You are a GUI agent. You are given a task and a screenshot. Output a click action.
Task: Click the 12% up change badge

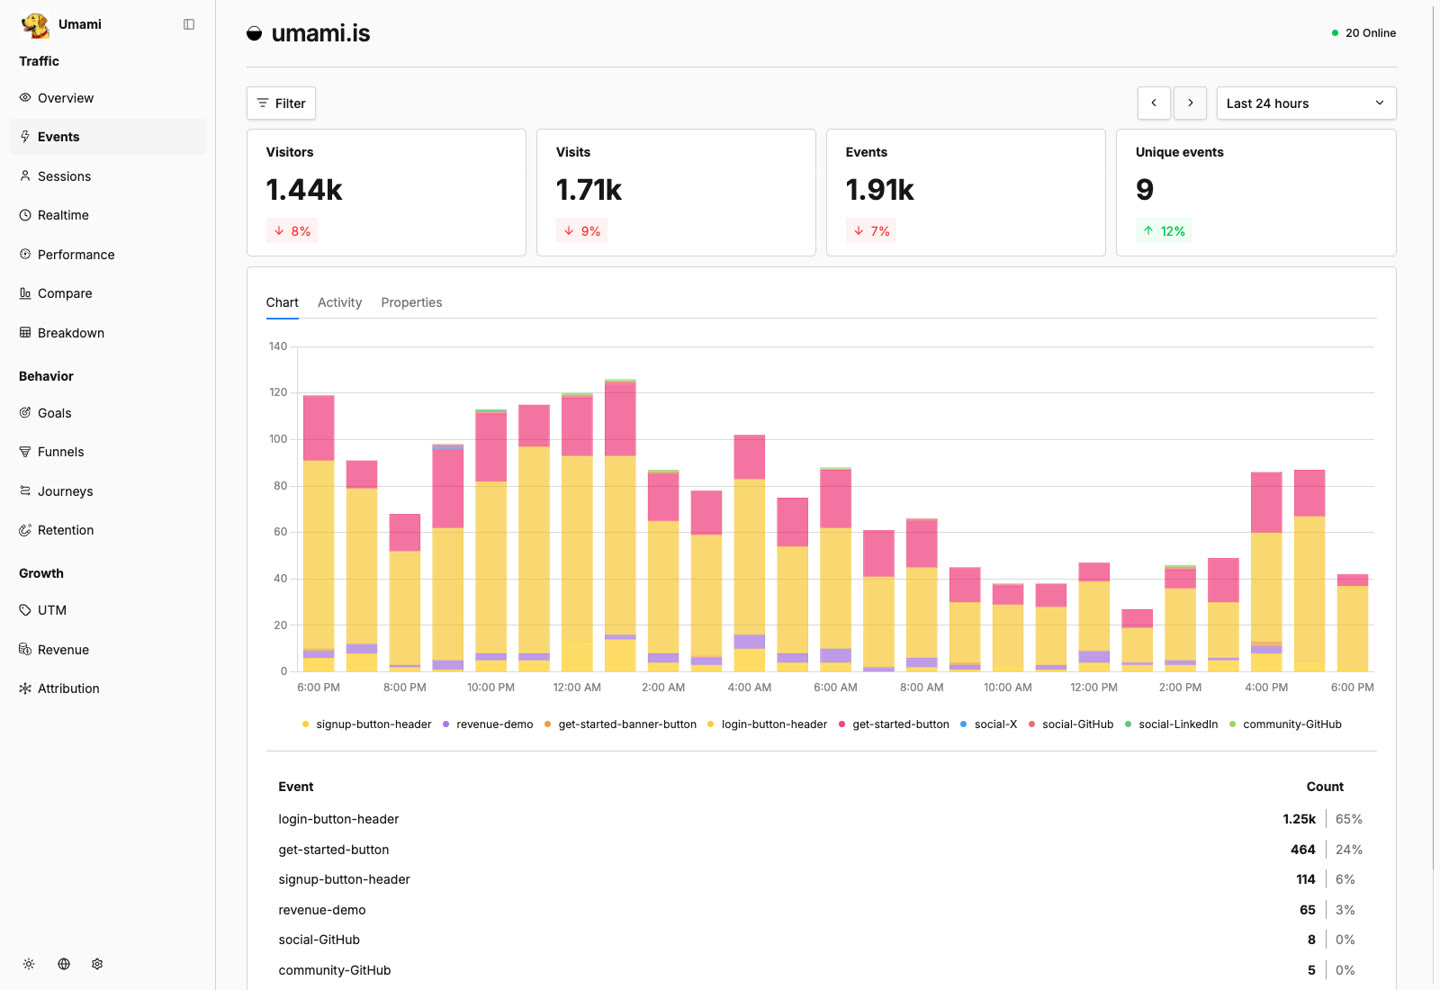(1164, 231)
